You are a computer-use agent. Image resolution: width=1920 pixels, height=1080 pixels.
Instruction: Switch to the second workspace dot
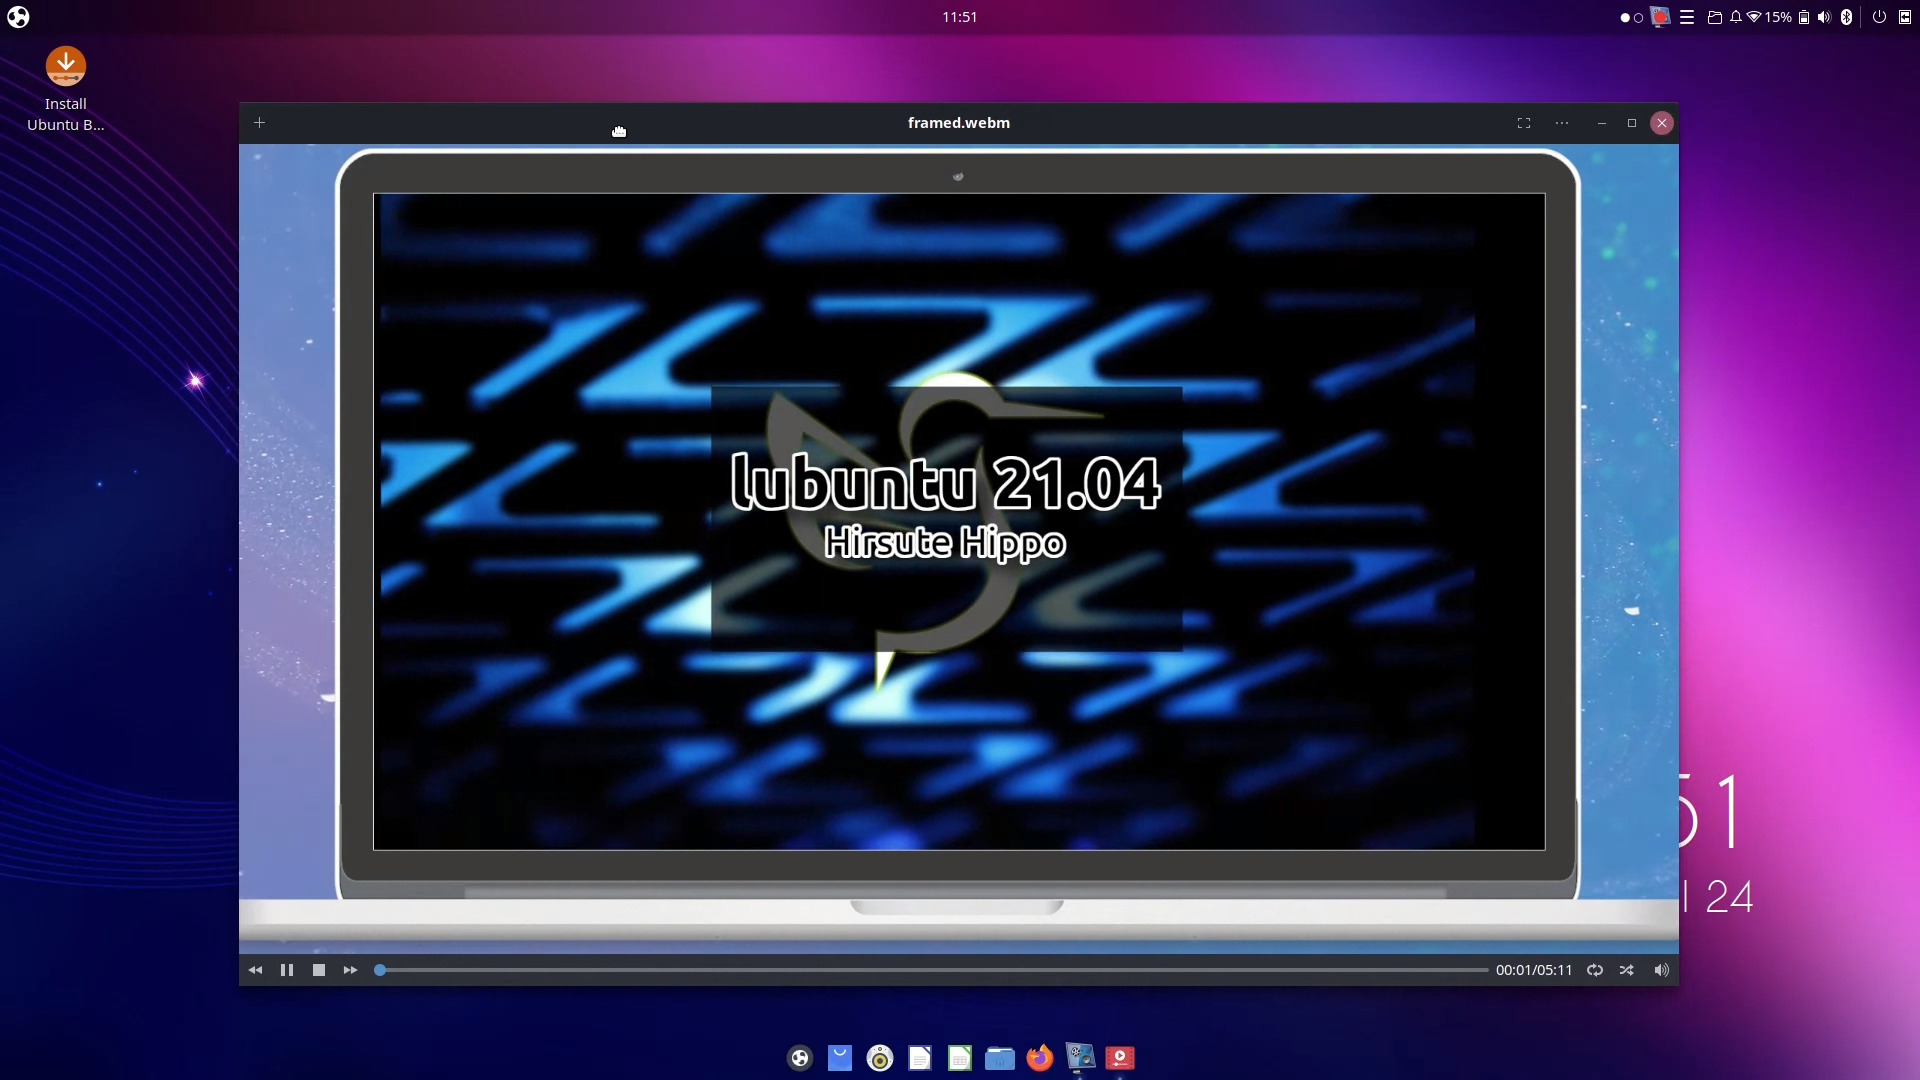click(x=1638, y=18)
